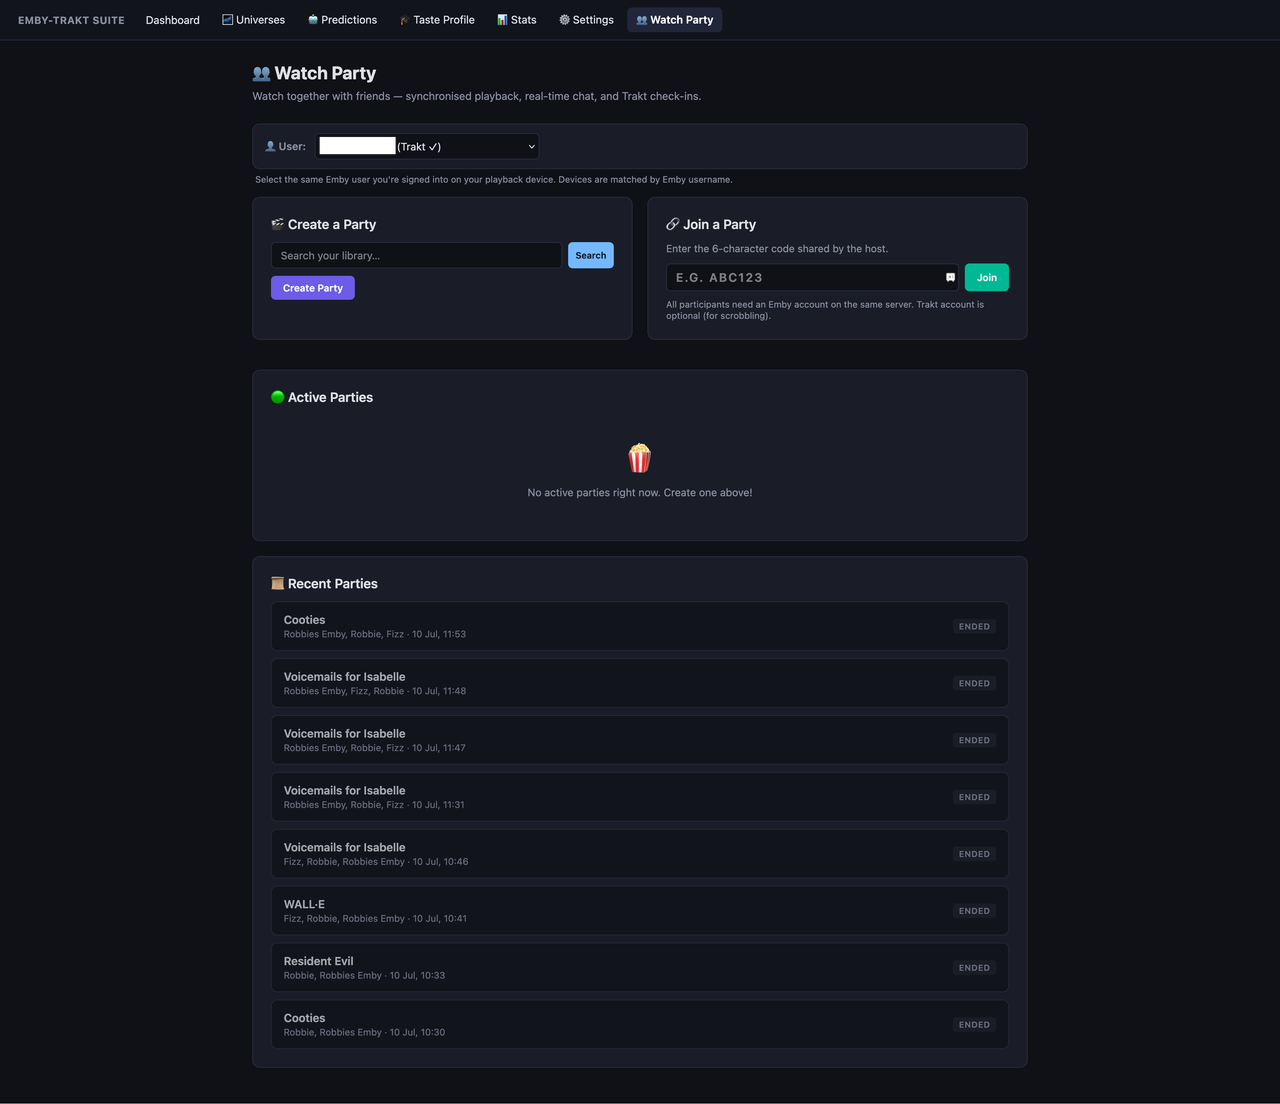The width and height of the screenshot is (1280, 1104).
Task: Click the scroll icon beside Recent Parties
Action: tap(278, 583)
